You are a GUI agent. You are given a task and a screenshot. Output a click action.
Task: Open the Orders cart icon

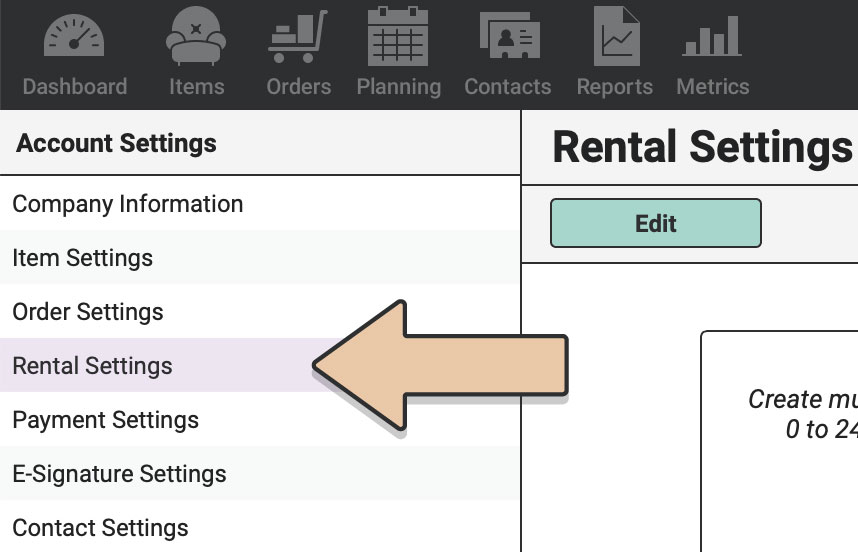point(298,36)
